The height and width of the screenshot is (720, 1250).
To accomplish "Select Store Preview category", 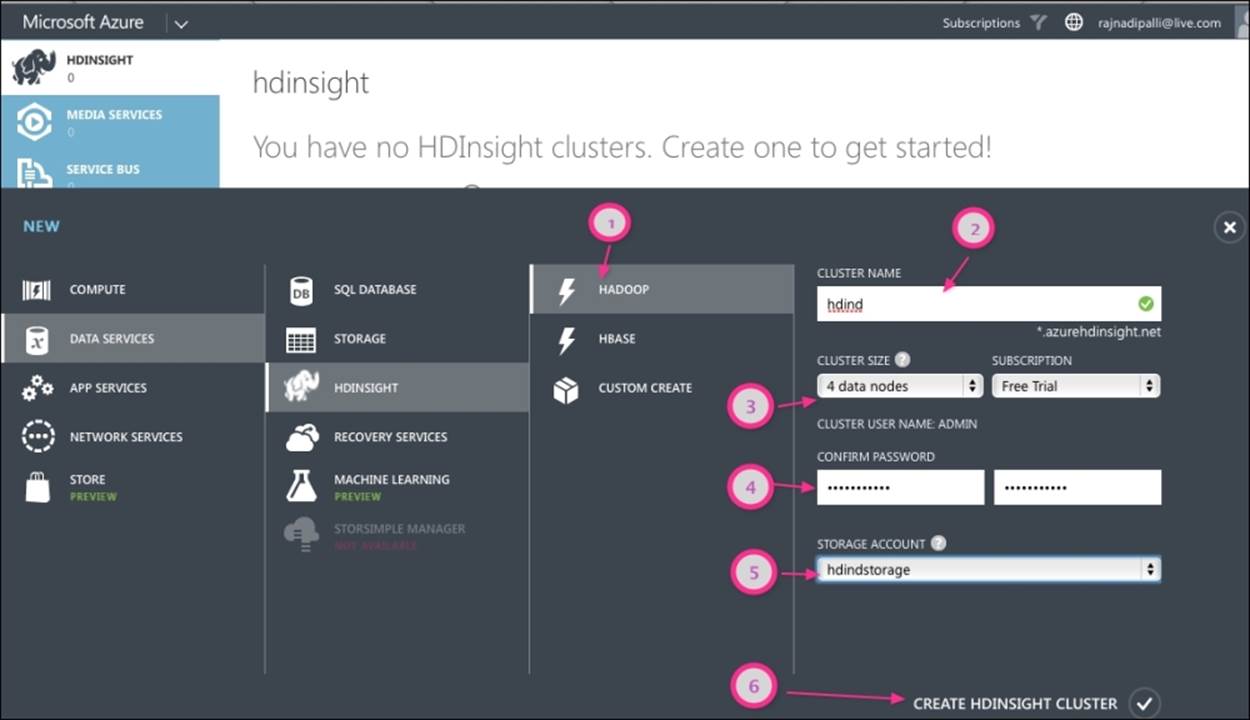I will (x=132, y=487).
